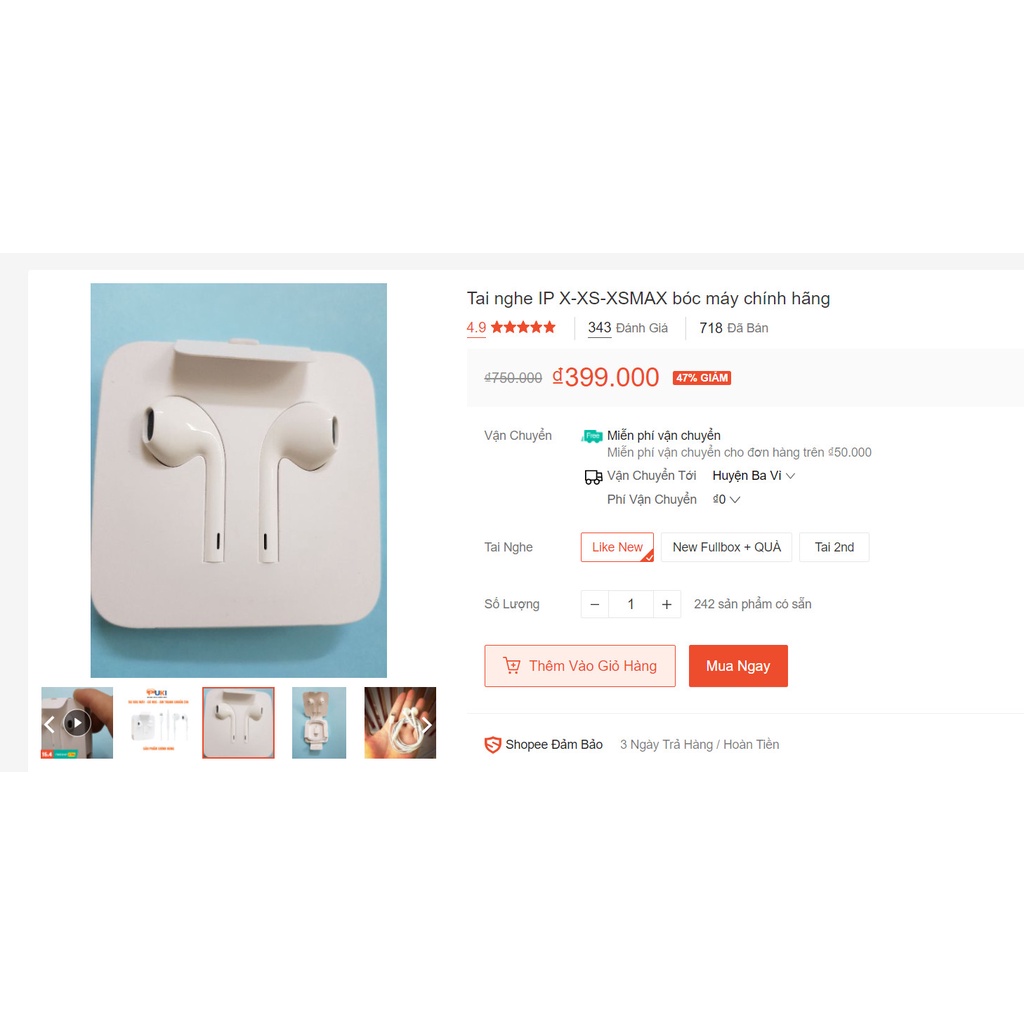
Task: Click the free shipping truck icon
Action: [592, 436]
